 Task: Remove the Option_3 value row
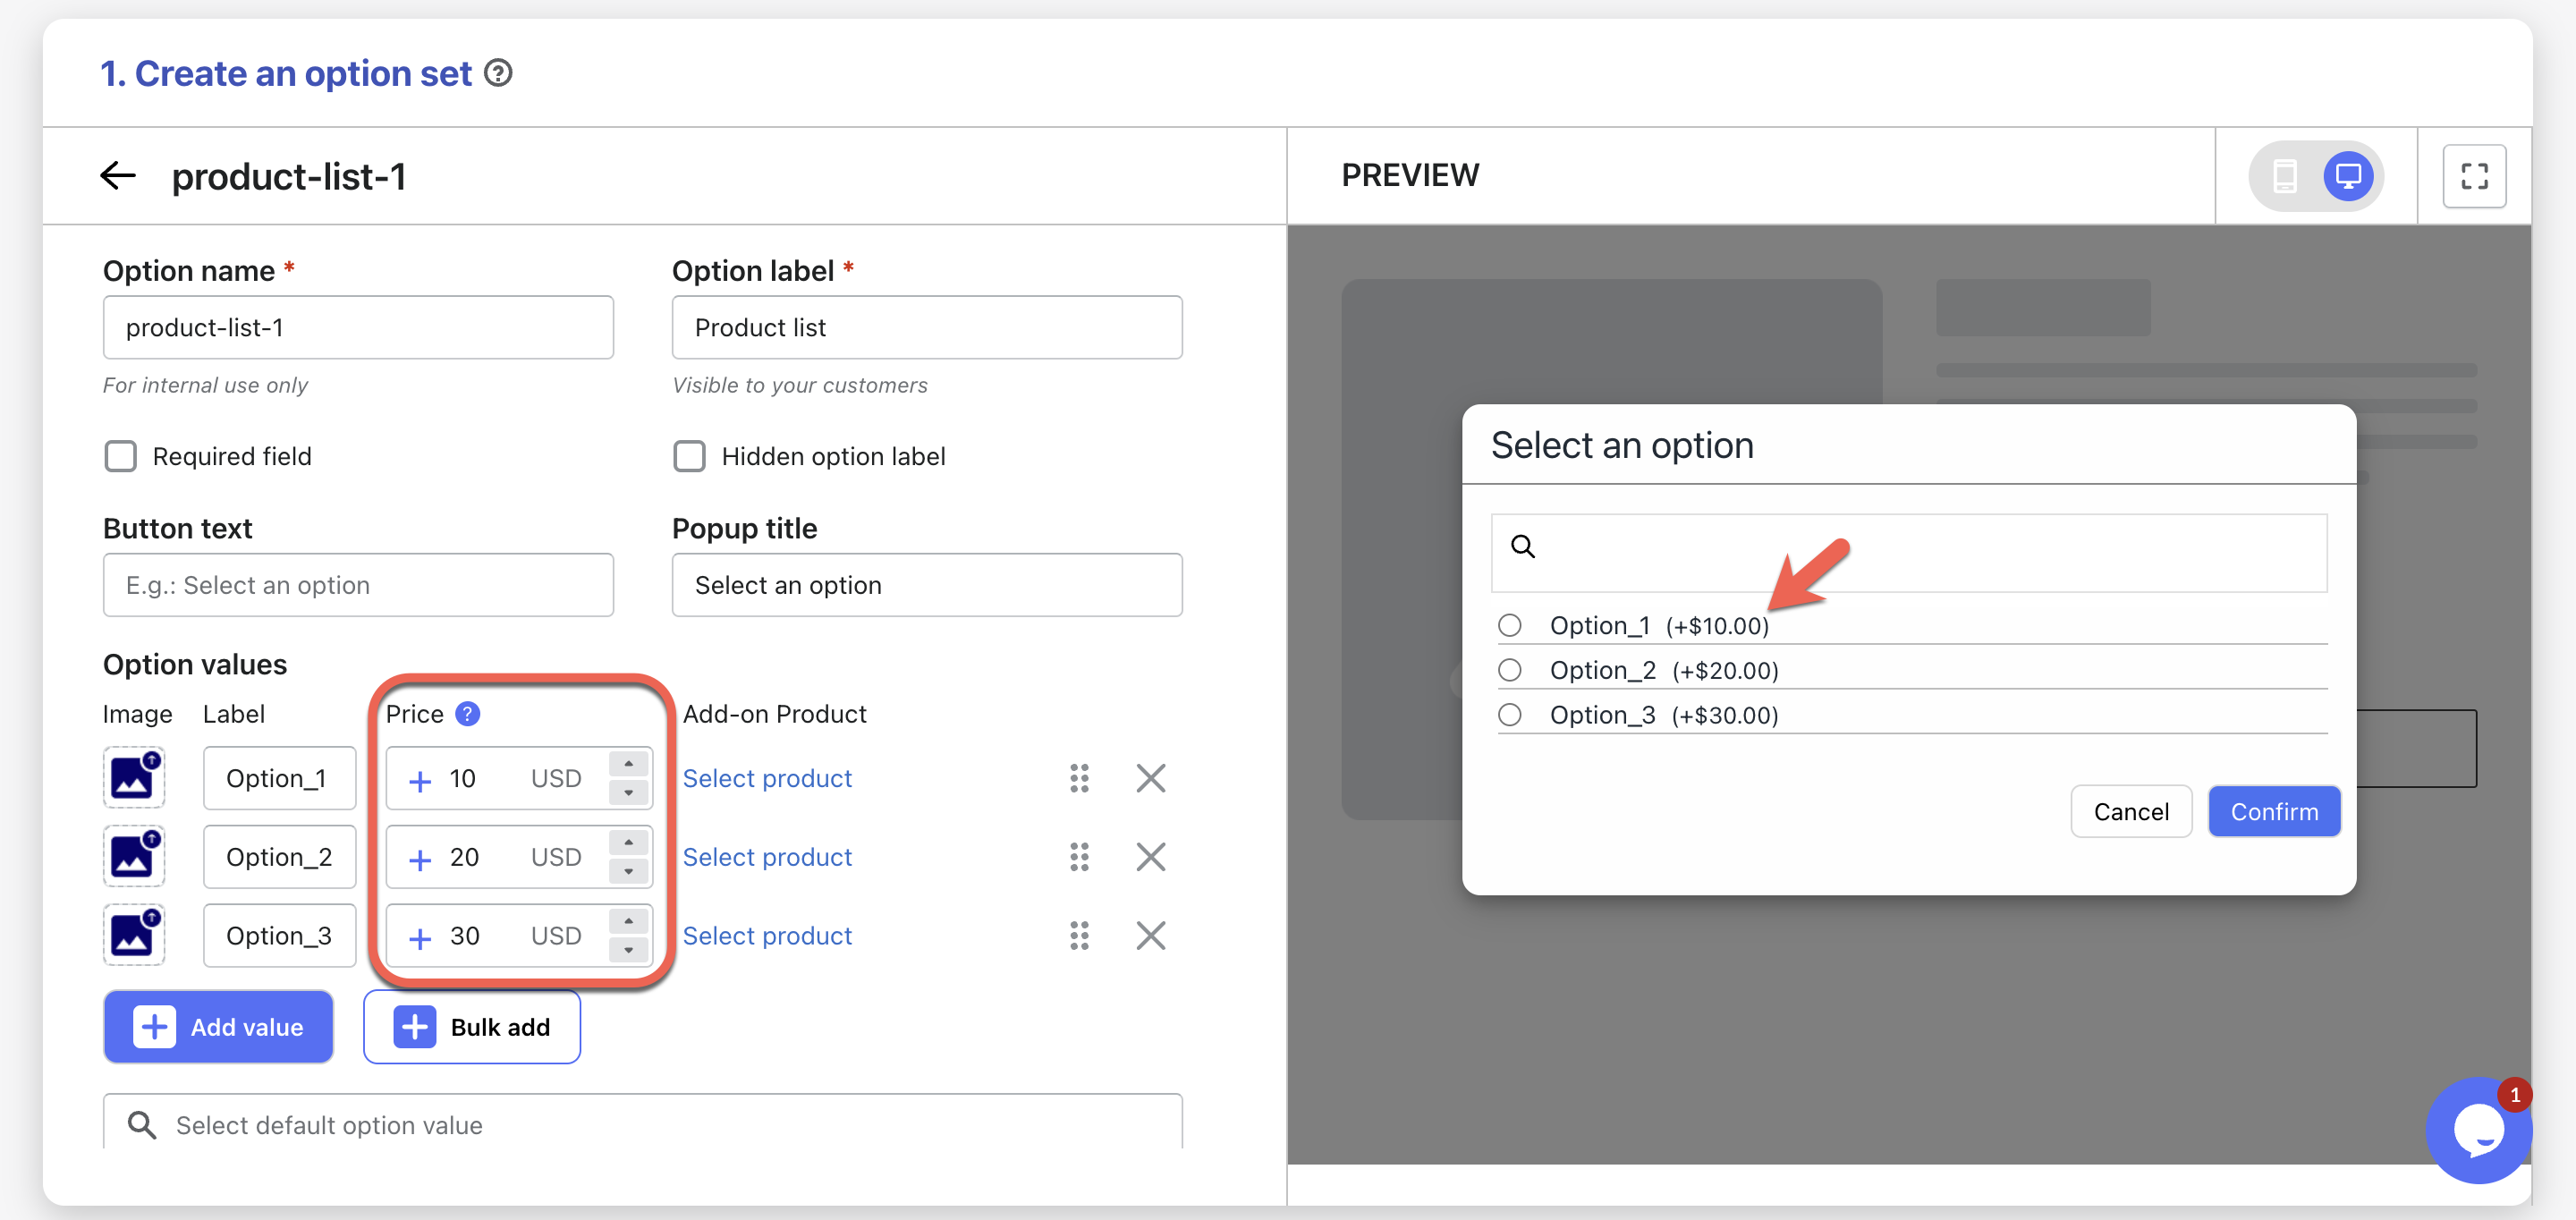click(x=1150, y=936)
